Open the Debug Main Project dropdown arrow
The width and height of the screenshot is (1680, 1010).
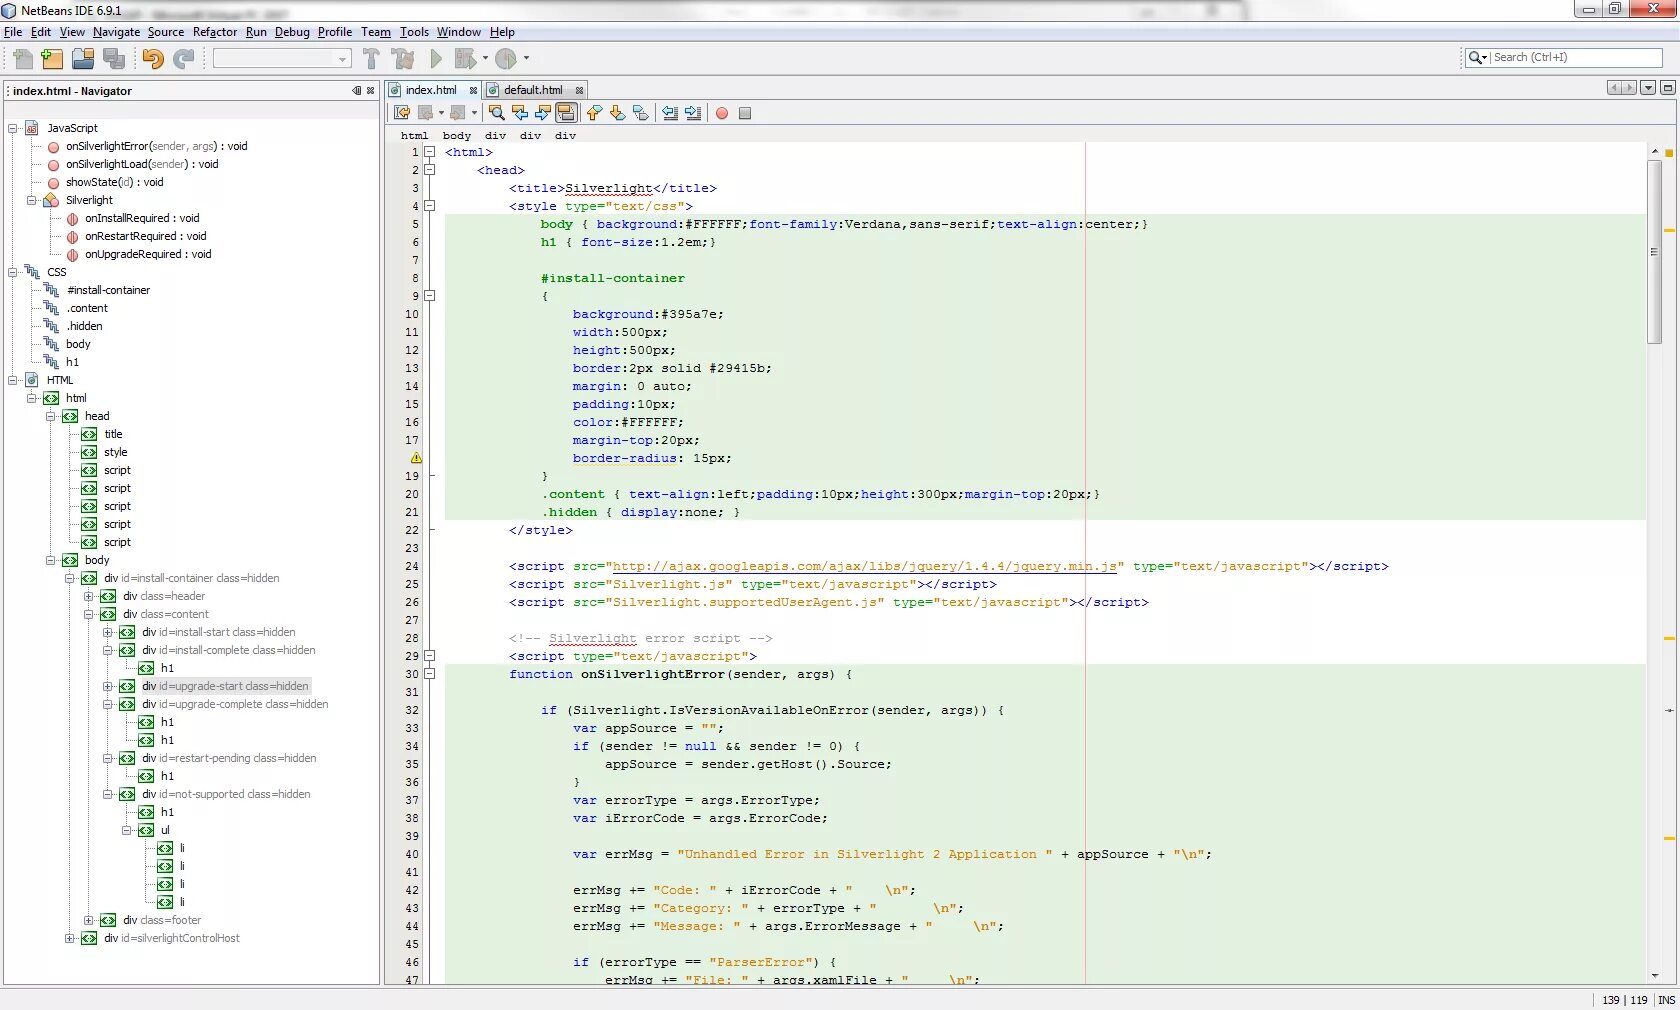tap(486, 58)
